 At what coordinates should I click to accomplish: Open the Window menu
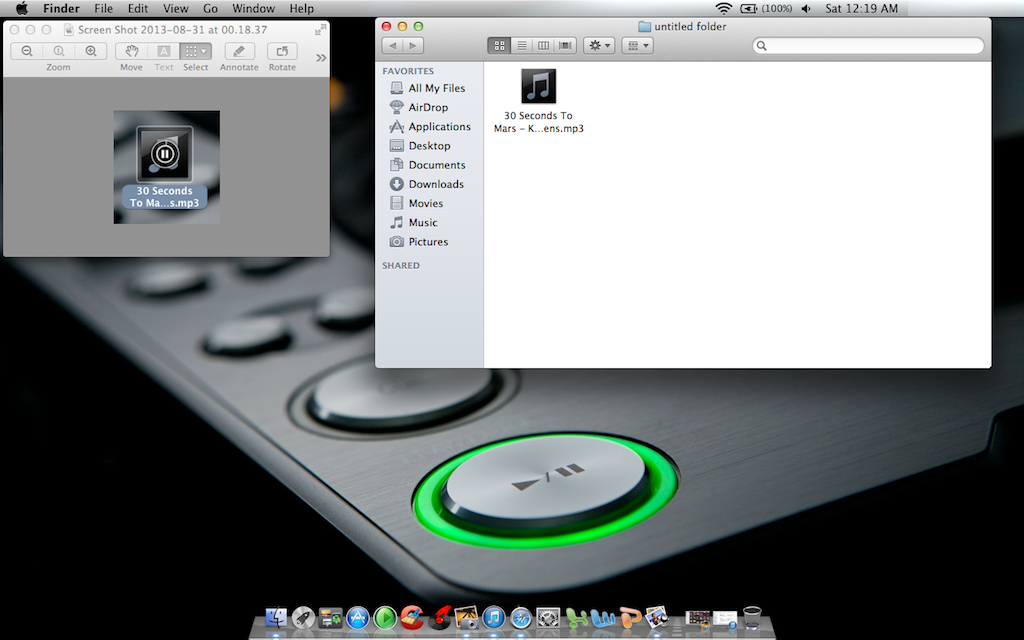click(253, 8)
